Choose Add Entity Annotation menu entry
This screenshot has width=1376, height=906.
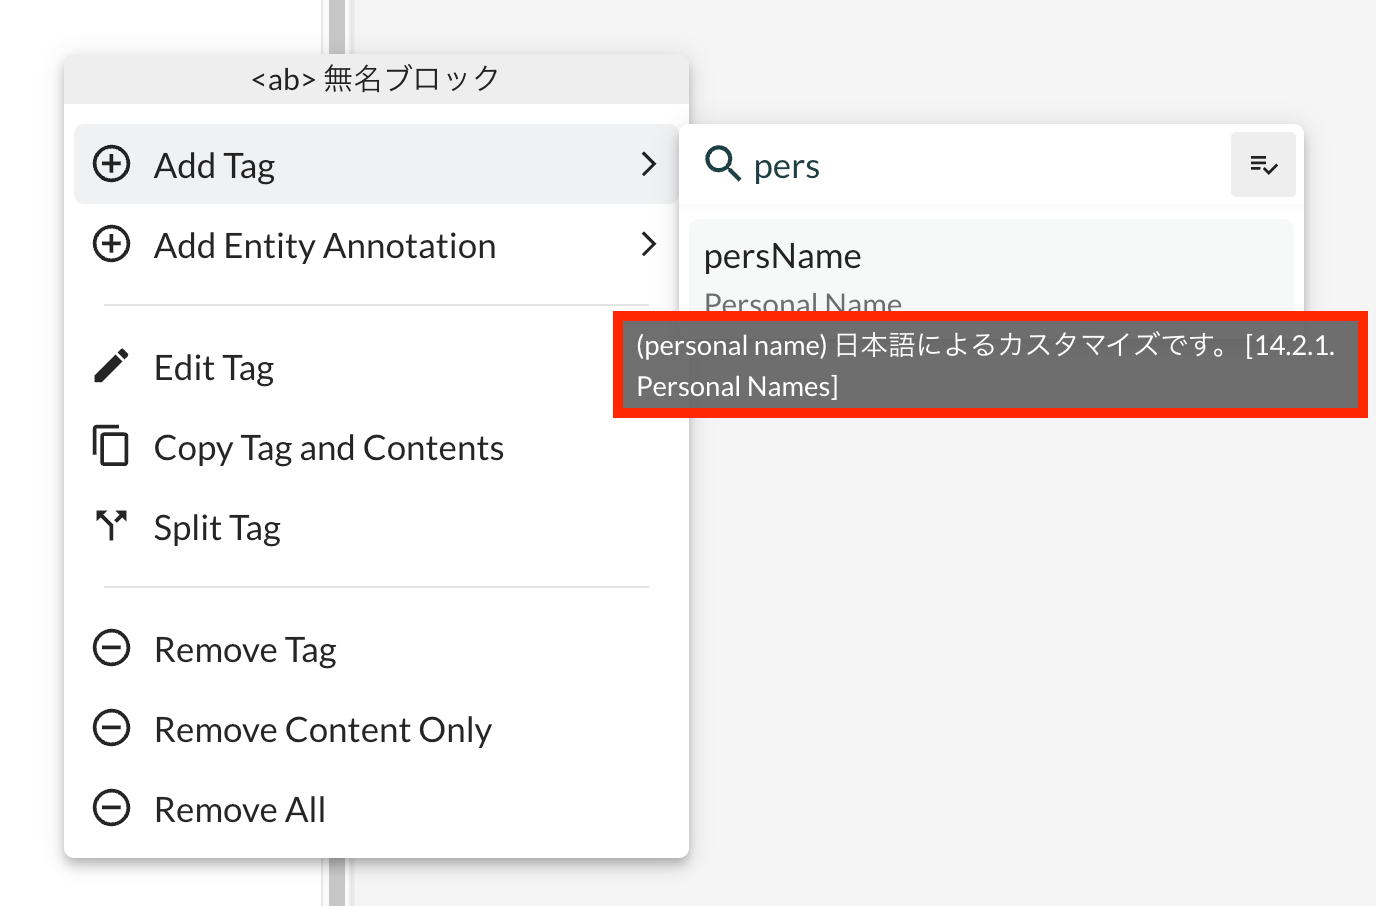click(x=376, y=244)
